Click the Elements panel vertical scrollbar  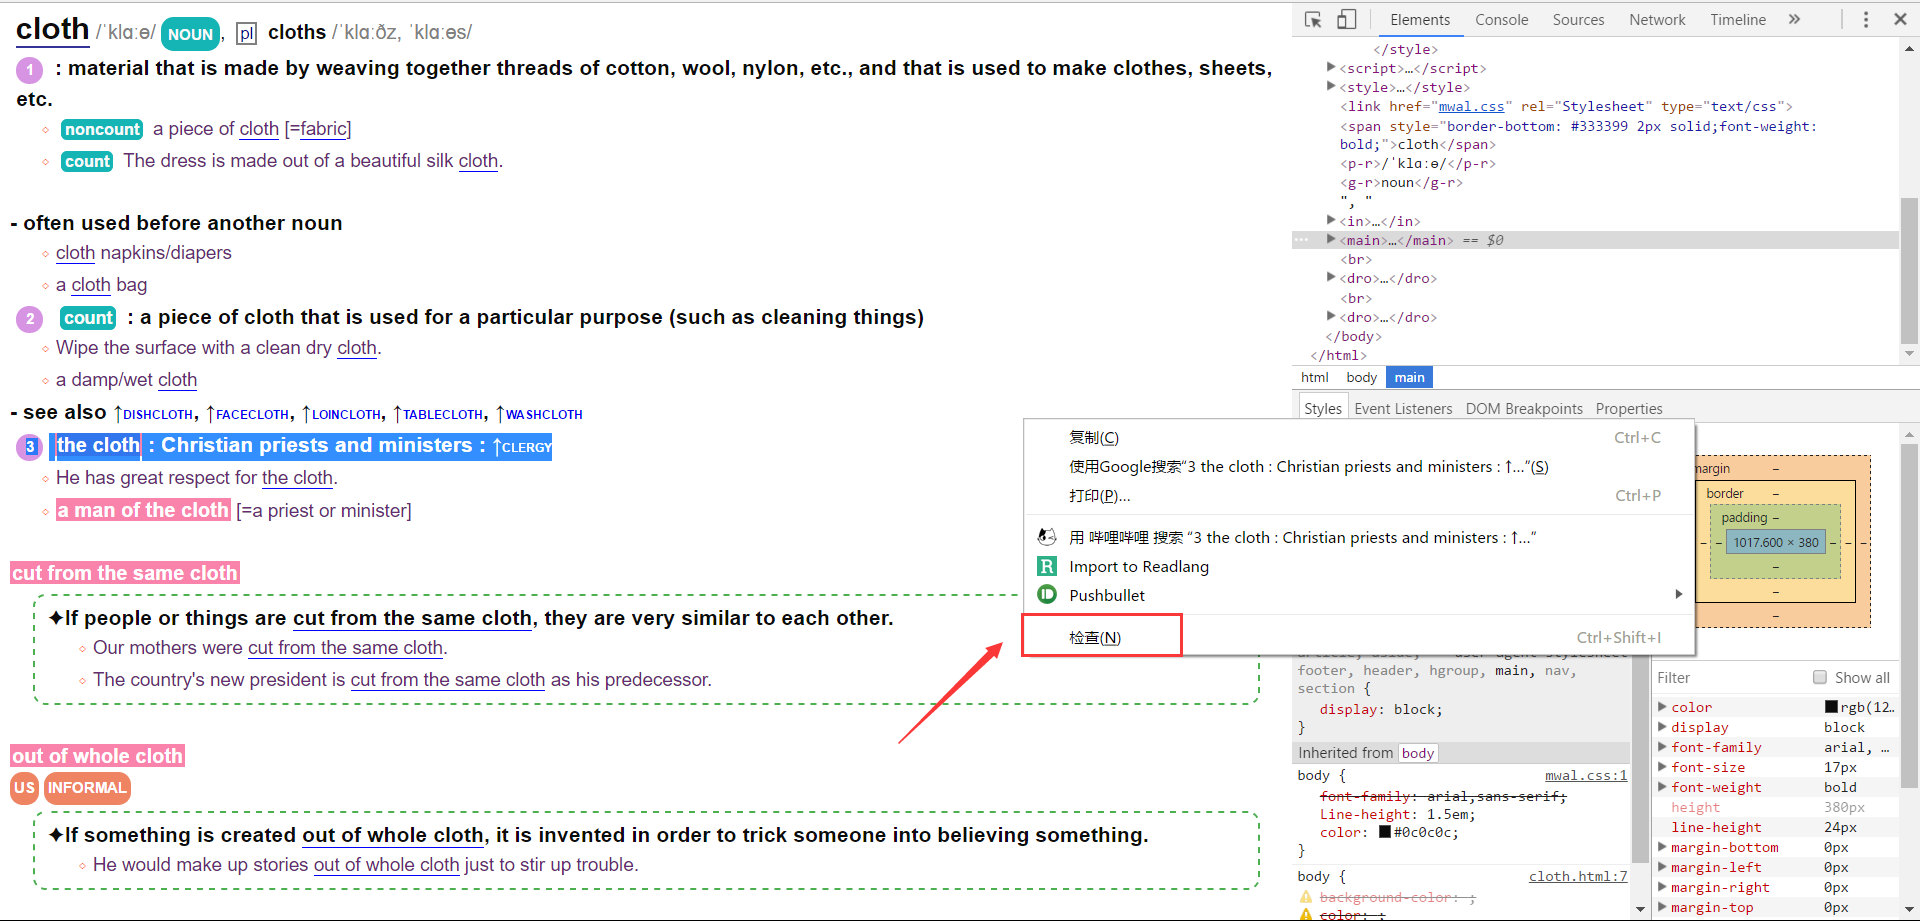click(1909, 270)
